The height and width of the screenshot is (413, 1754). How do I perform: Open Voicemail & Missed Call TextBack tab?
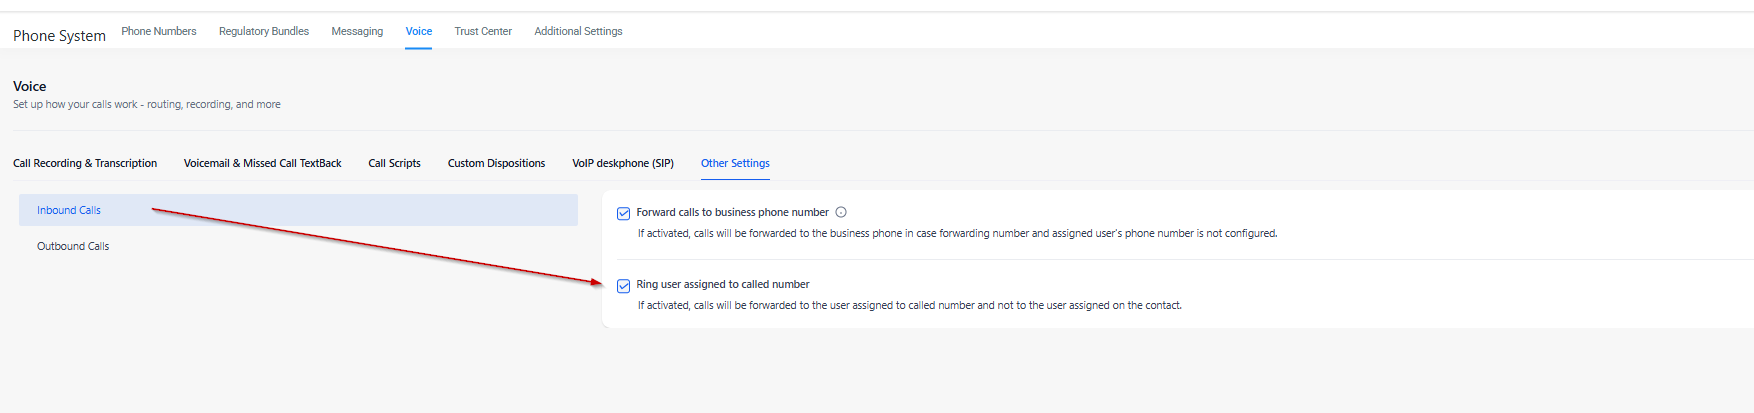tap(263, 163)
